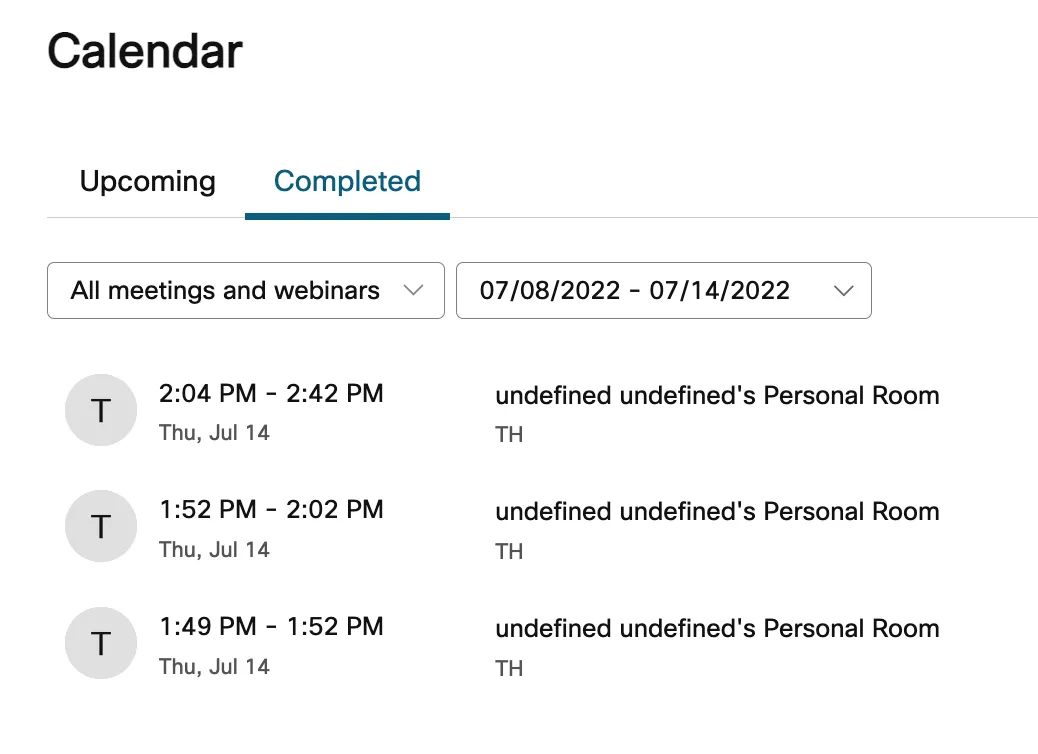Click the T avatar for the 2:04 PM meeting
1038x754 pixels.
[x=100, y=410]
